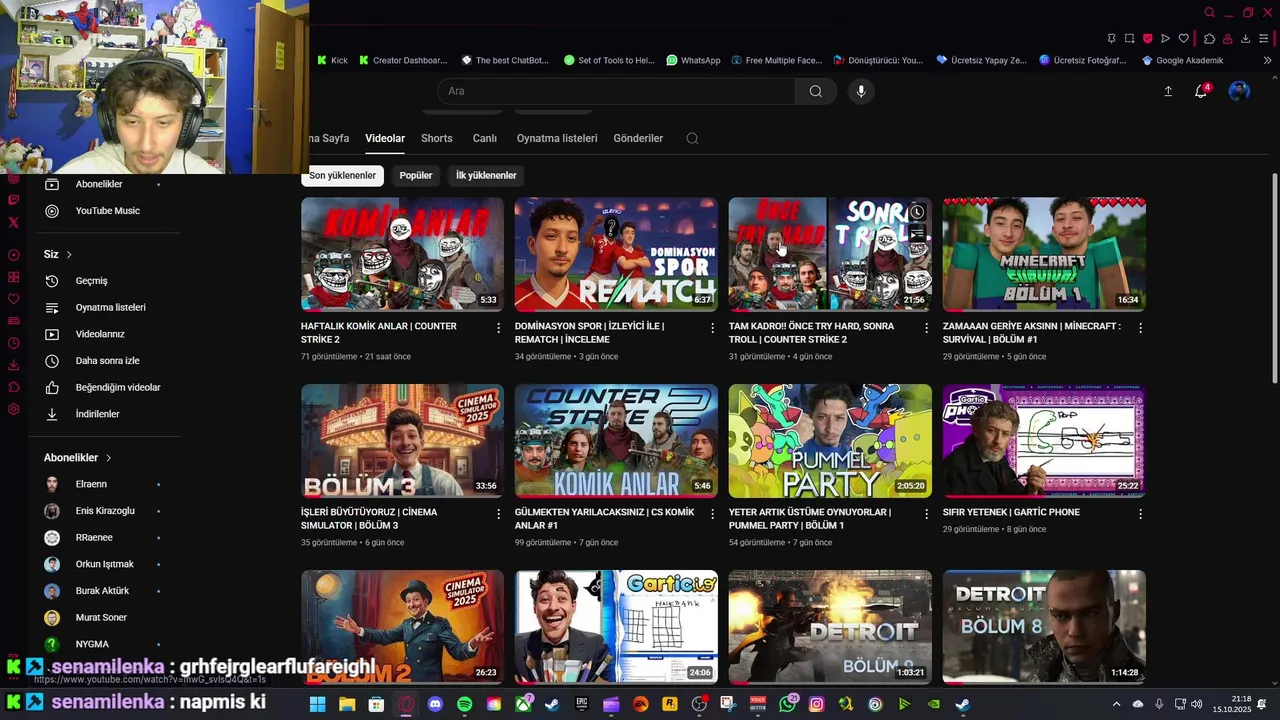Click the heart bookmark icon in address bar
The image size is (1280, 720).
1184,39
